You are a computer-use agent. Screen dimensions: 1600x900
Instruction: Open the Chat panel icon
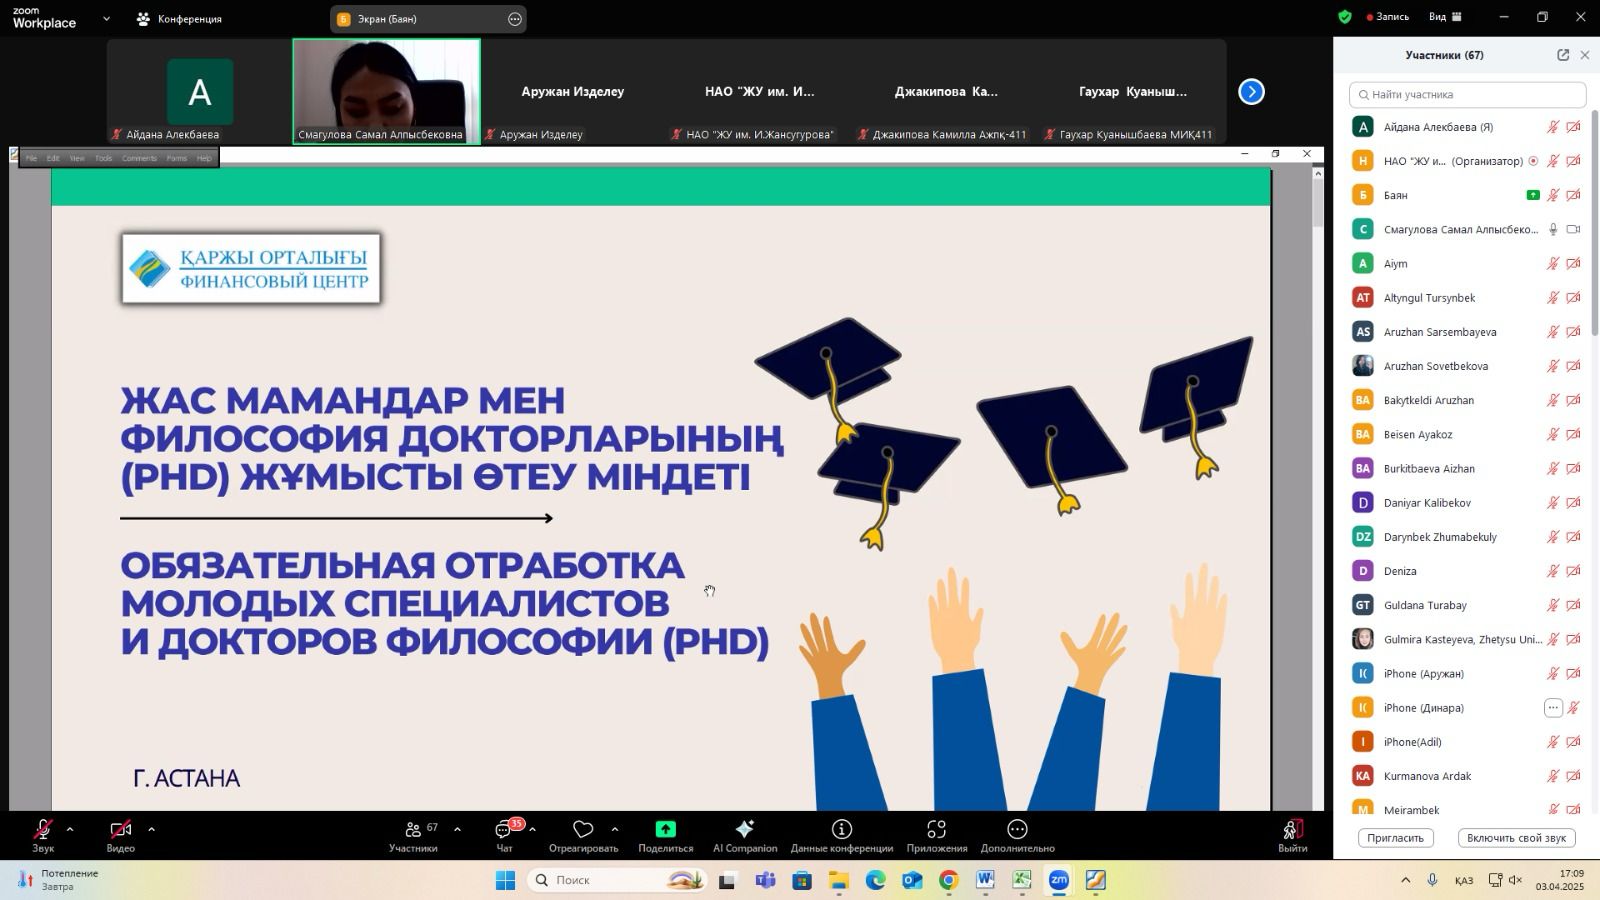coord(504,830)
